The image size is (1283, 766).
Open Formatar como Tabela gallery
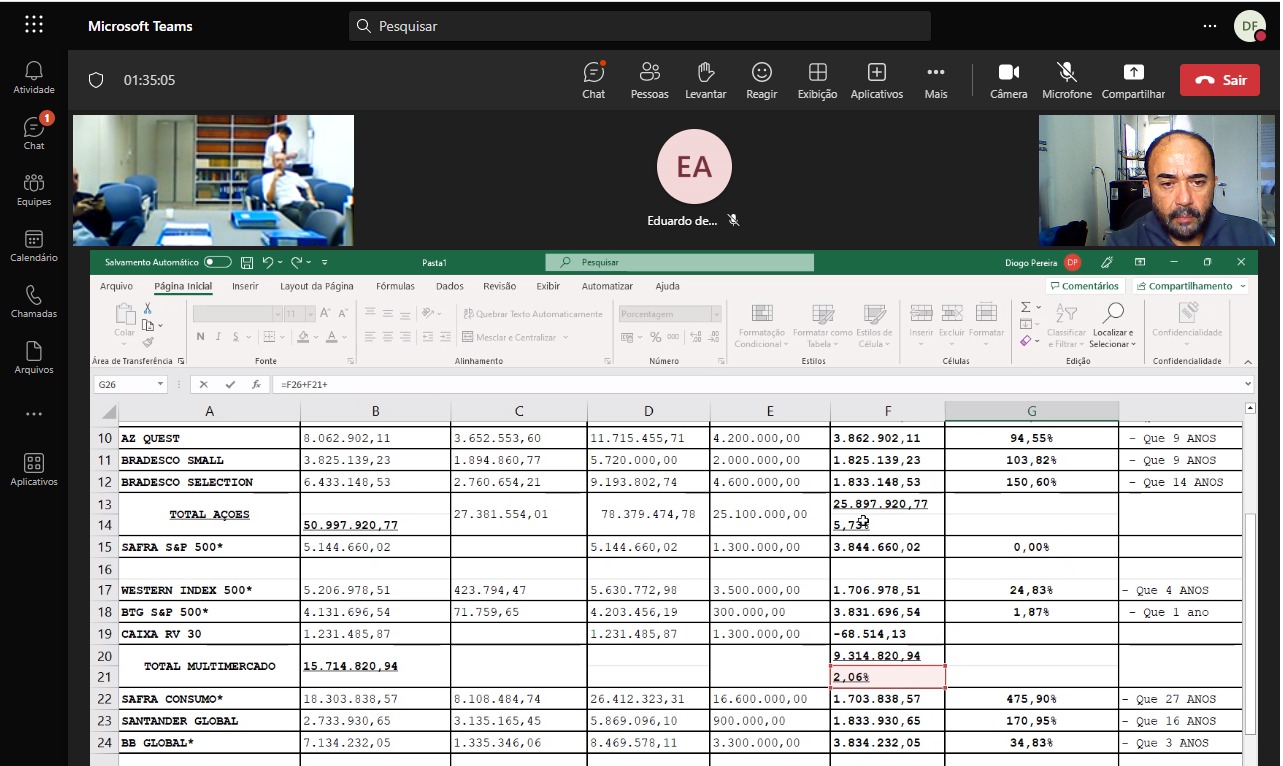pos(822,327)
